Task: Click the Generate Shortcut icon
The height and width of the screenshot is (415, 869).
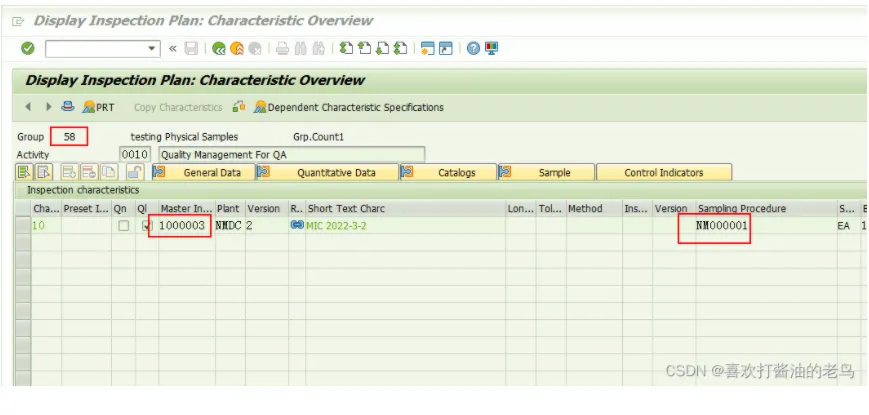Action: tap(446, 49)
